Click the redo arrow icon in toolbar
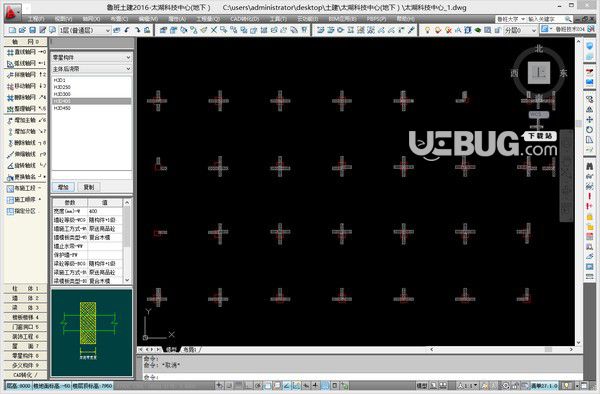The height and width of the screenshot is (394, 600). 137,30
